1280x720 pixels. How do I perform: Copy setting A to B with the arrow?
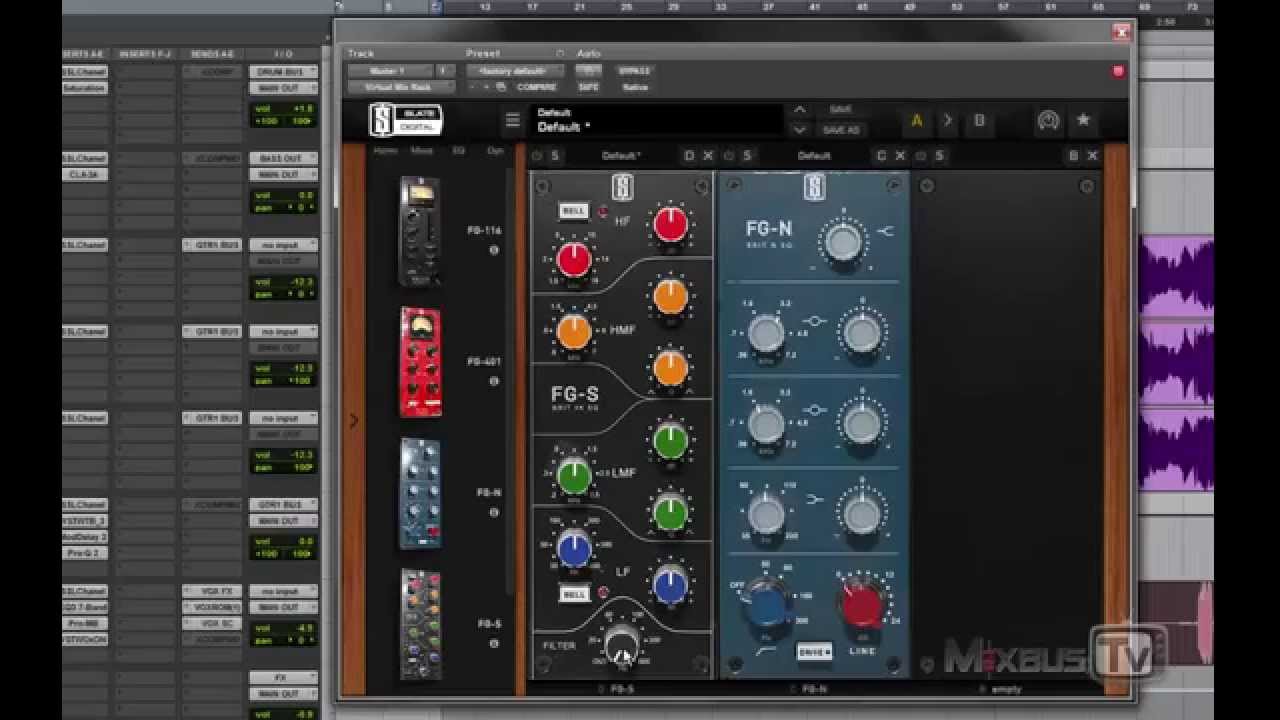(x=948, y=121)
